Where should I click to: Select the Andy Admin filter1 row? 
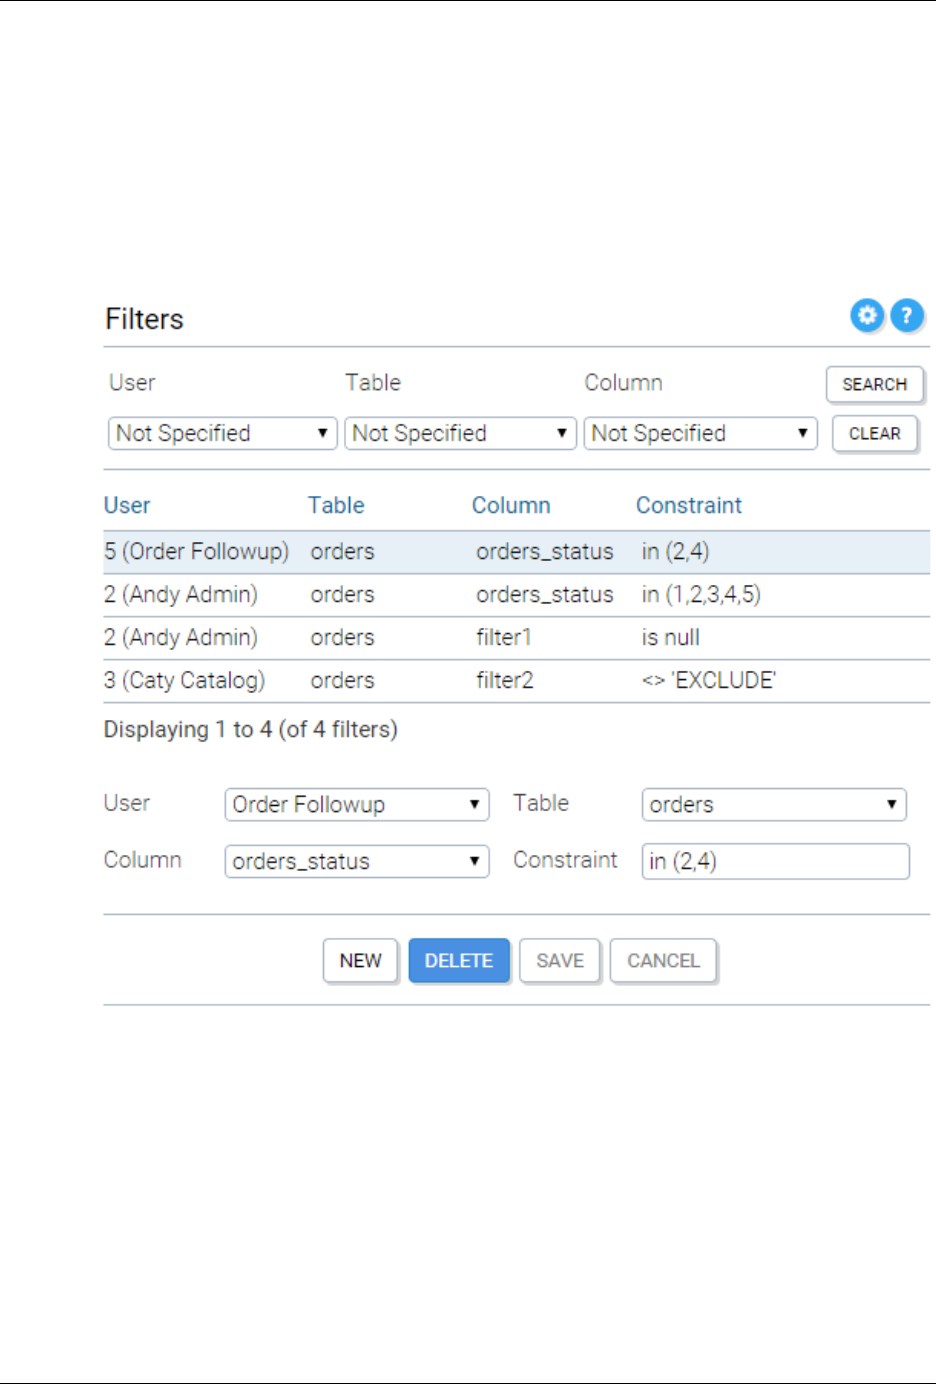pos(400,638)
